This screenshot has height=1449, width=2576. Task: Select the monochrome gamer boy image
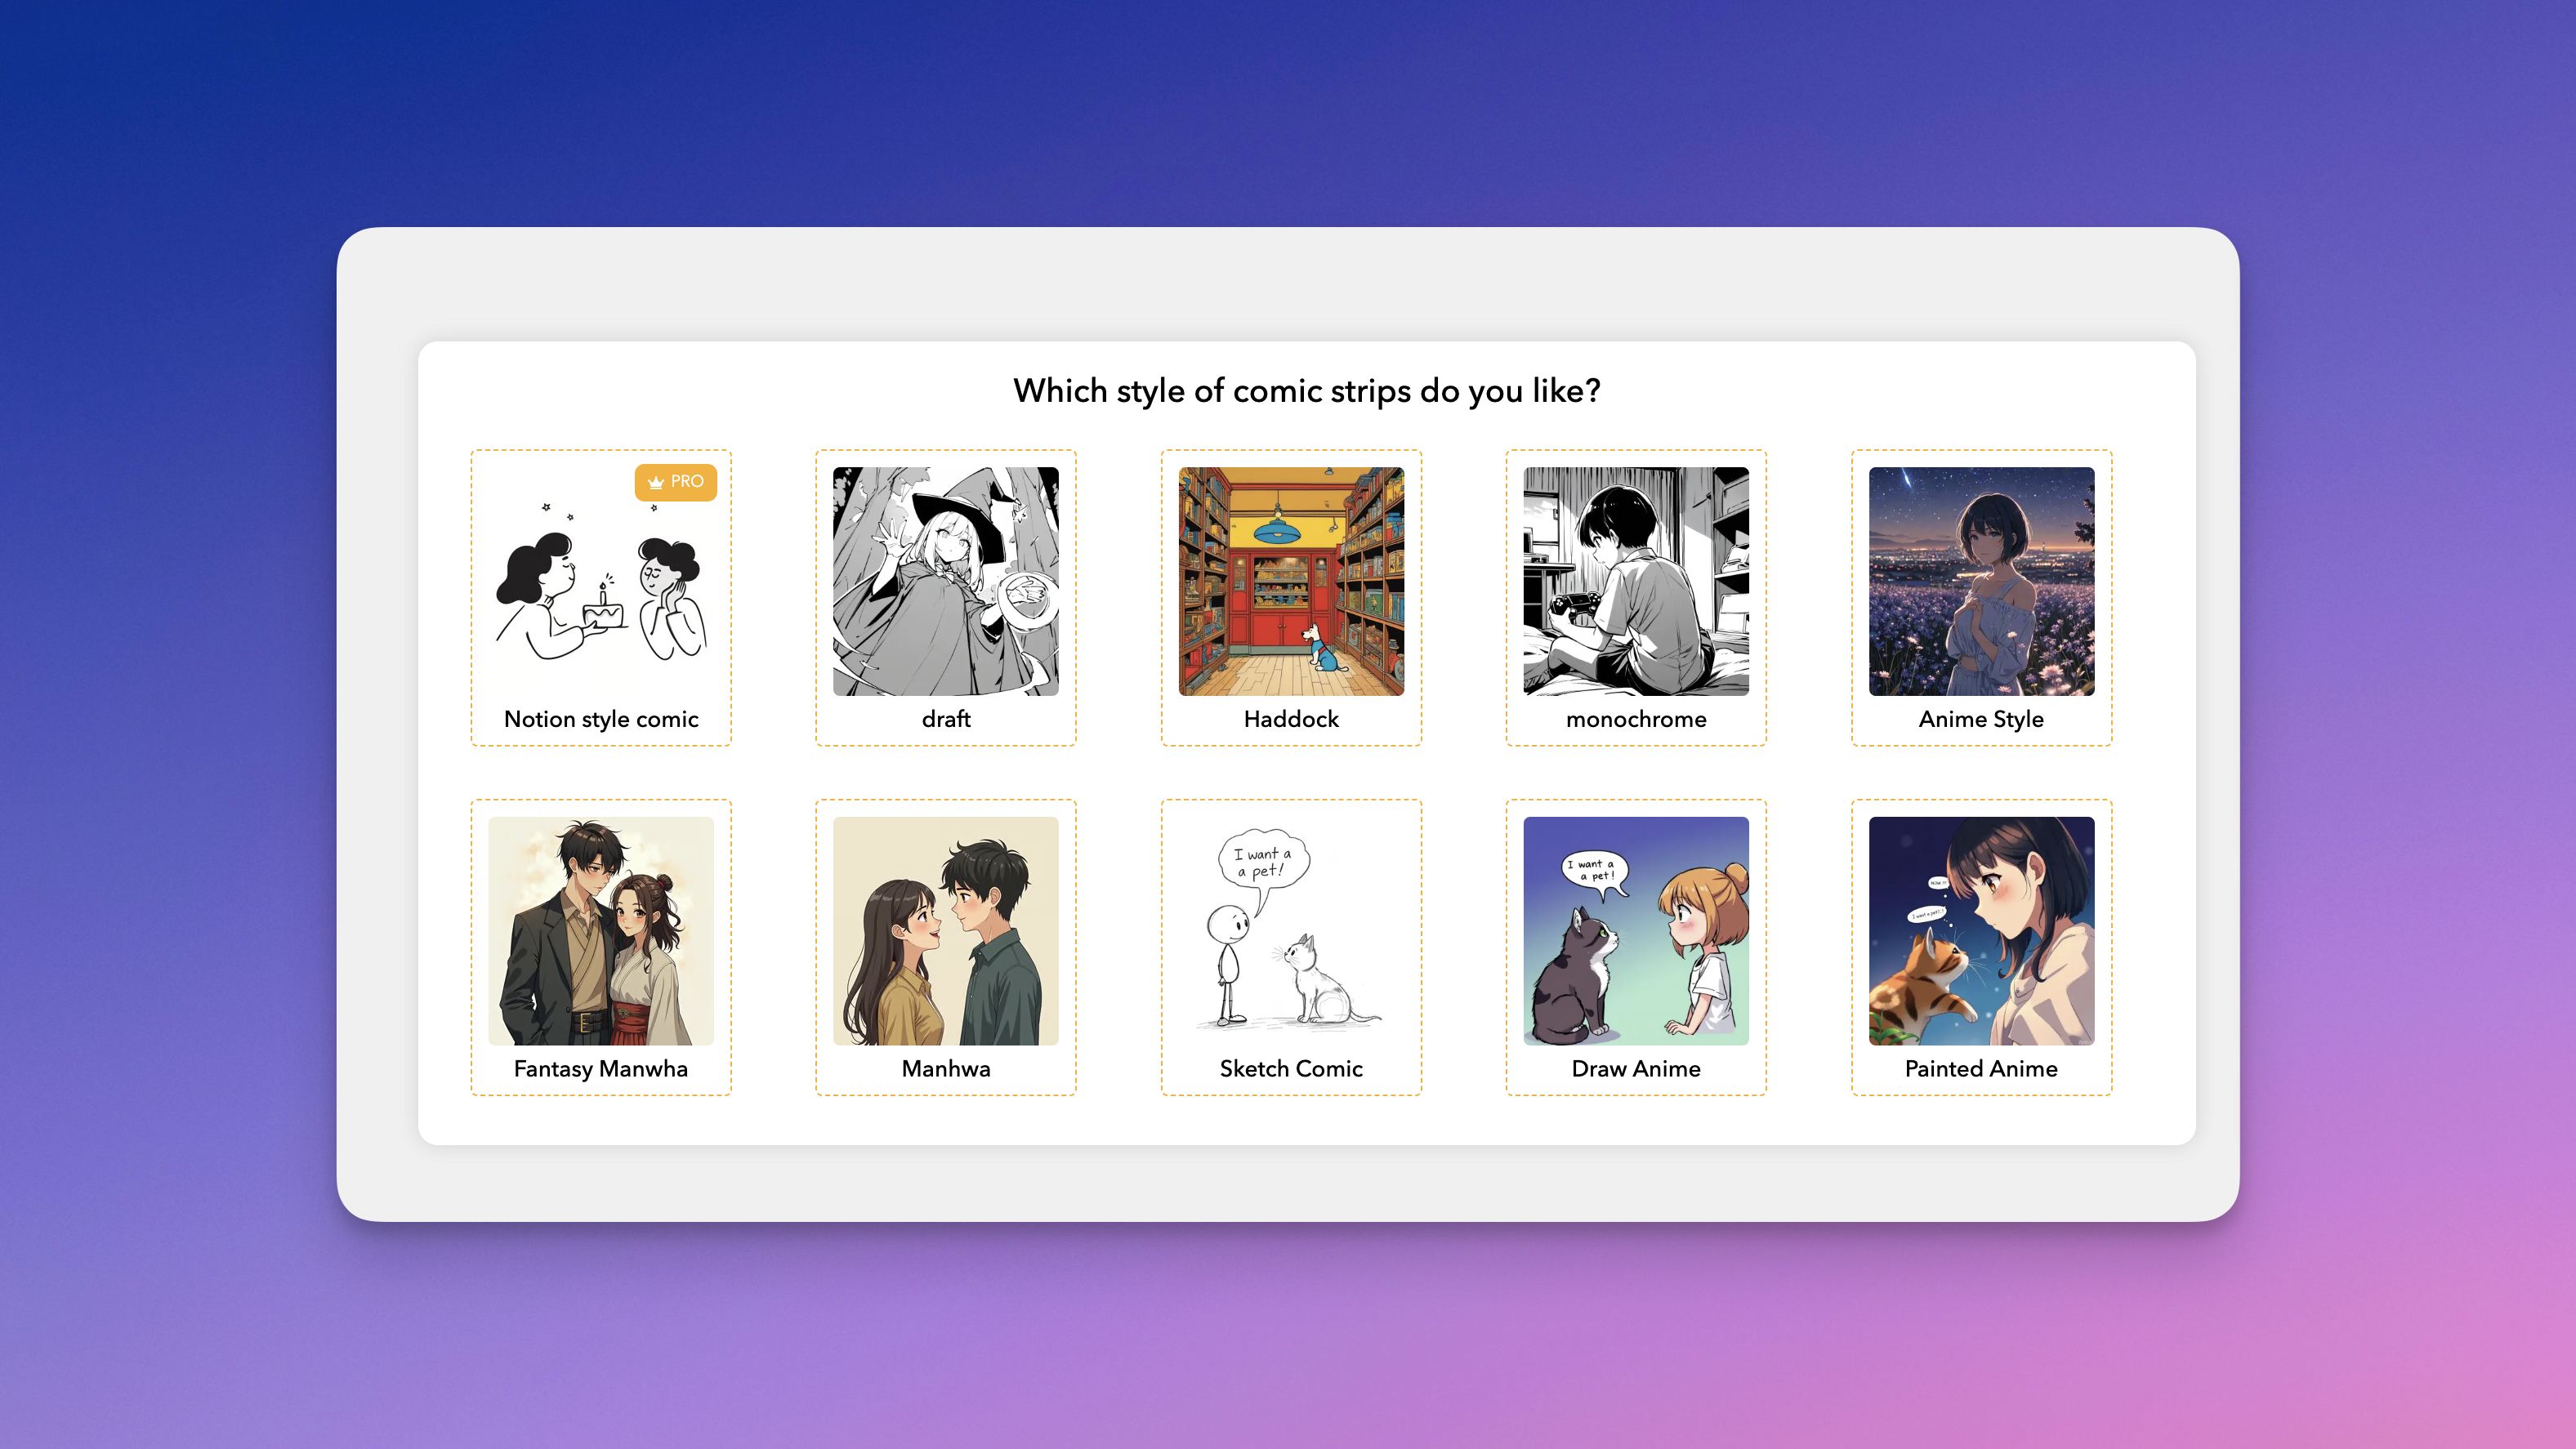pyautogui.click(x=1635, y=581)
